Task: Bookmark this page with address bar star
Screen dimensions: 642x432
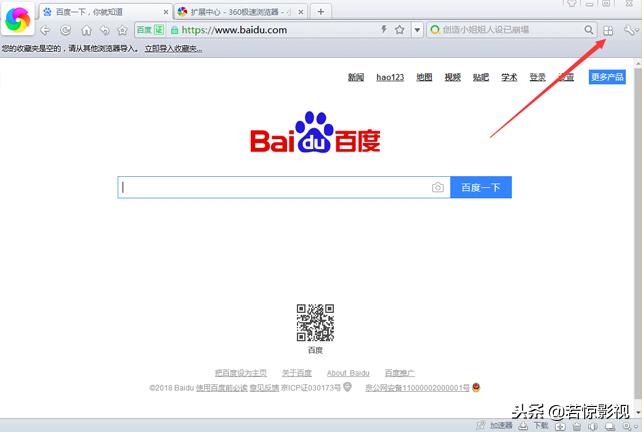Action: tap(400, 29)
